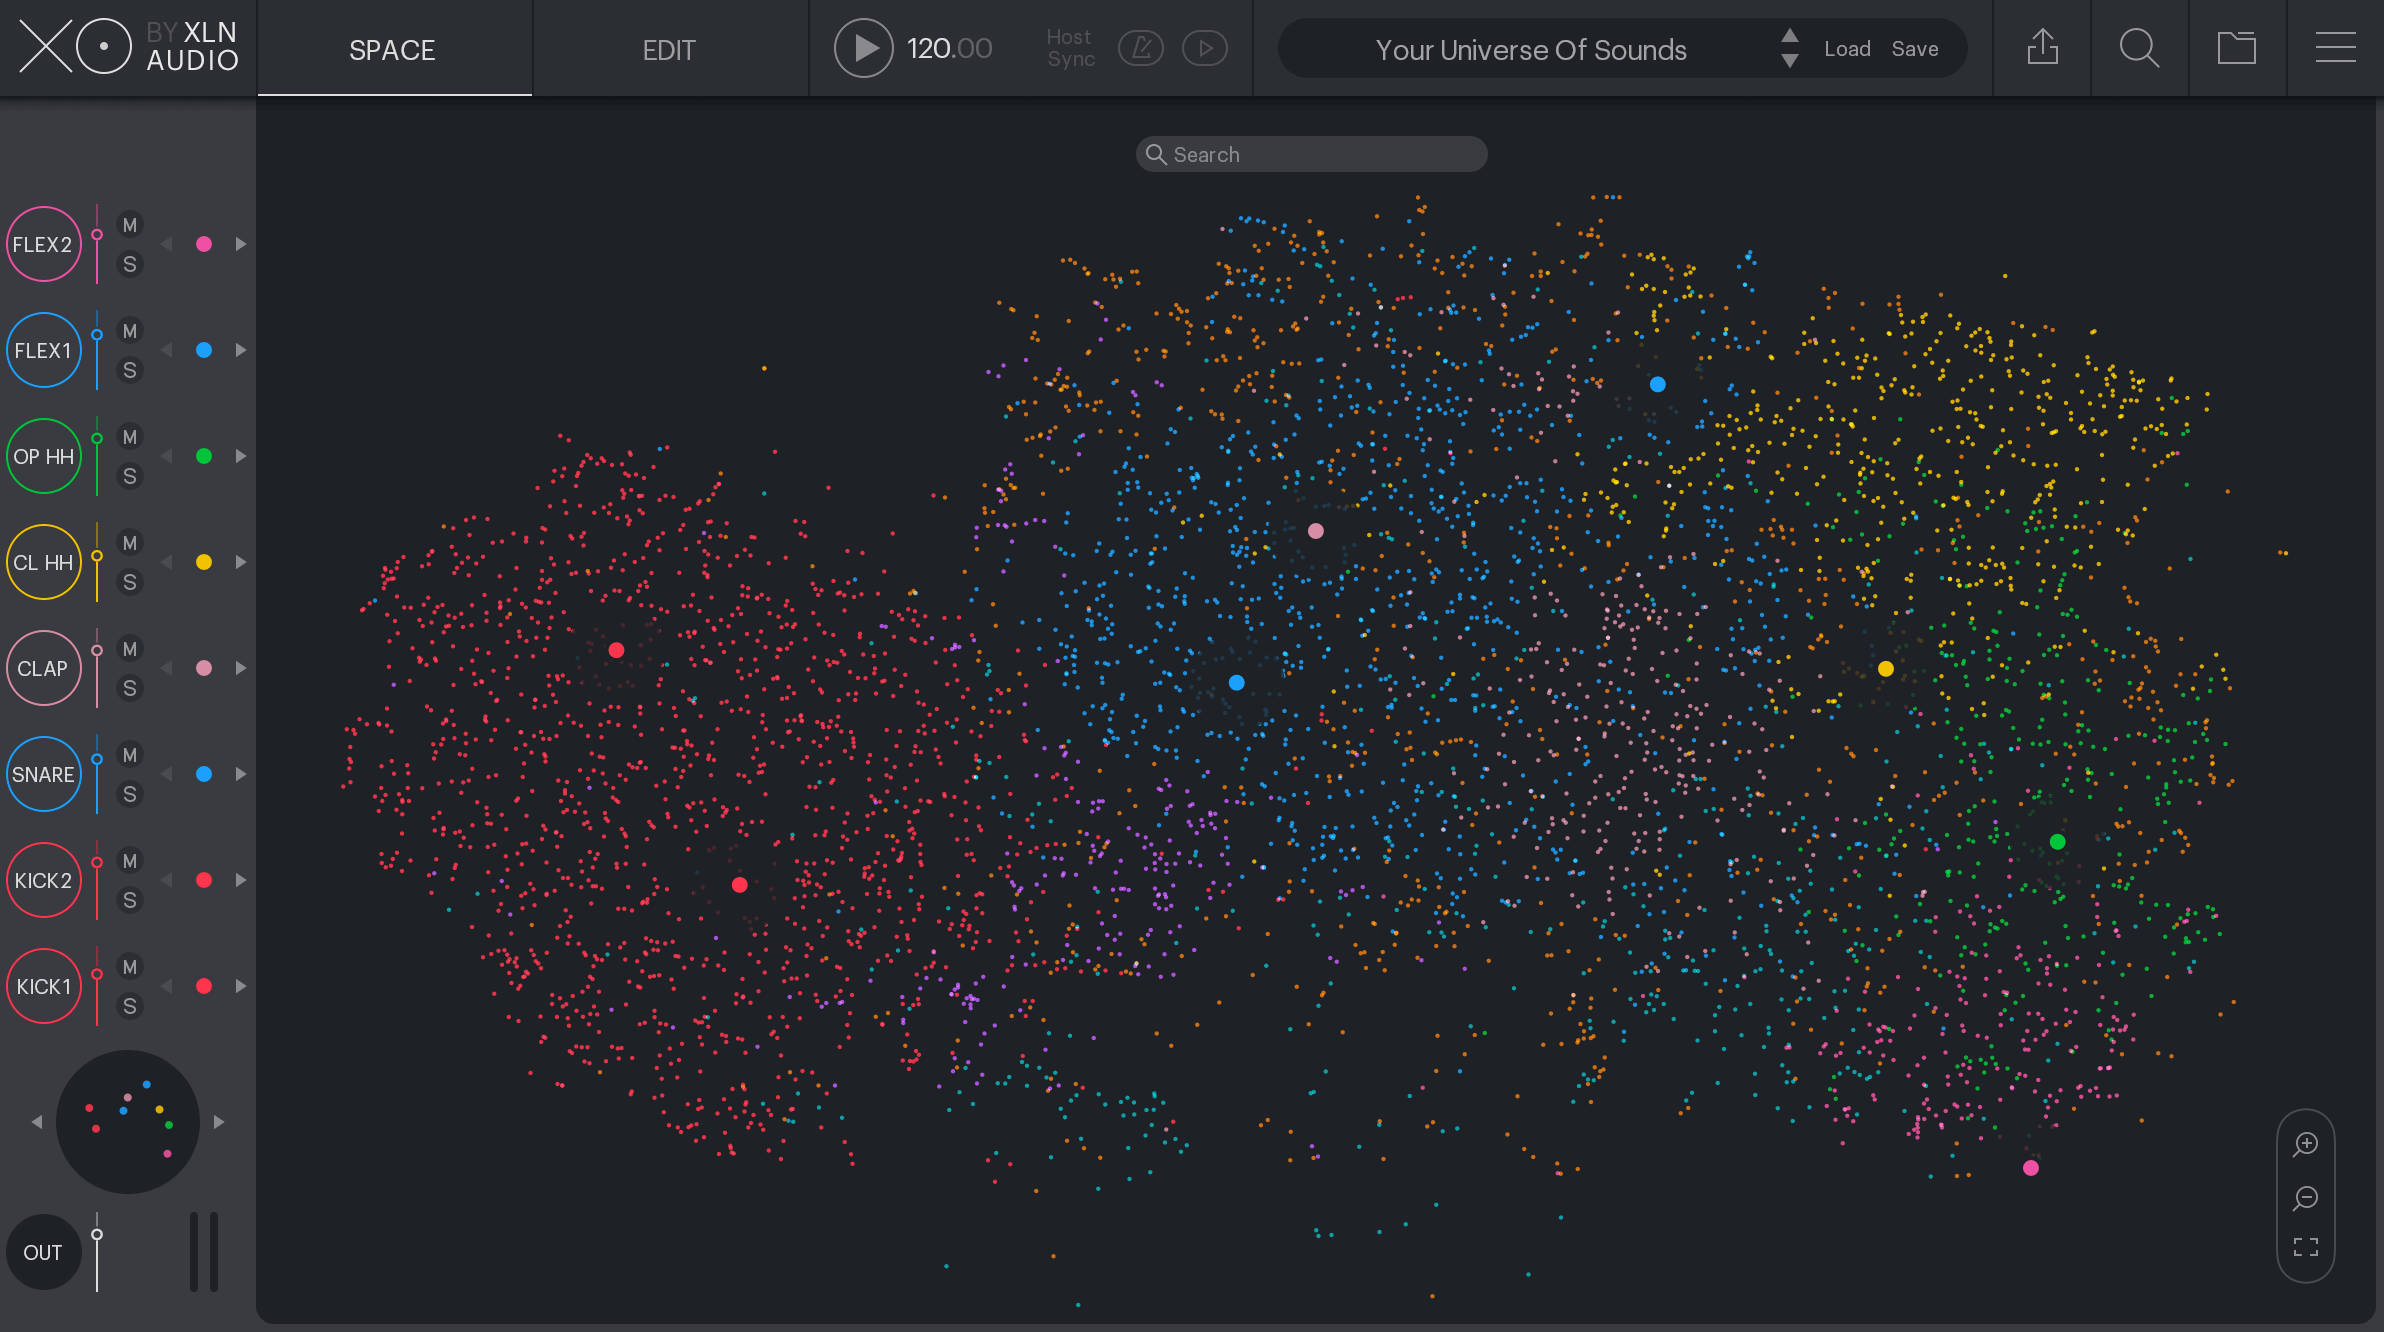Click the fit-to-view fullscreen icon
This screenshot has height=1332, width=2384.
point(2306,1247)
